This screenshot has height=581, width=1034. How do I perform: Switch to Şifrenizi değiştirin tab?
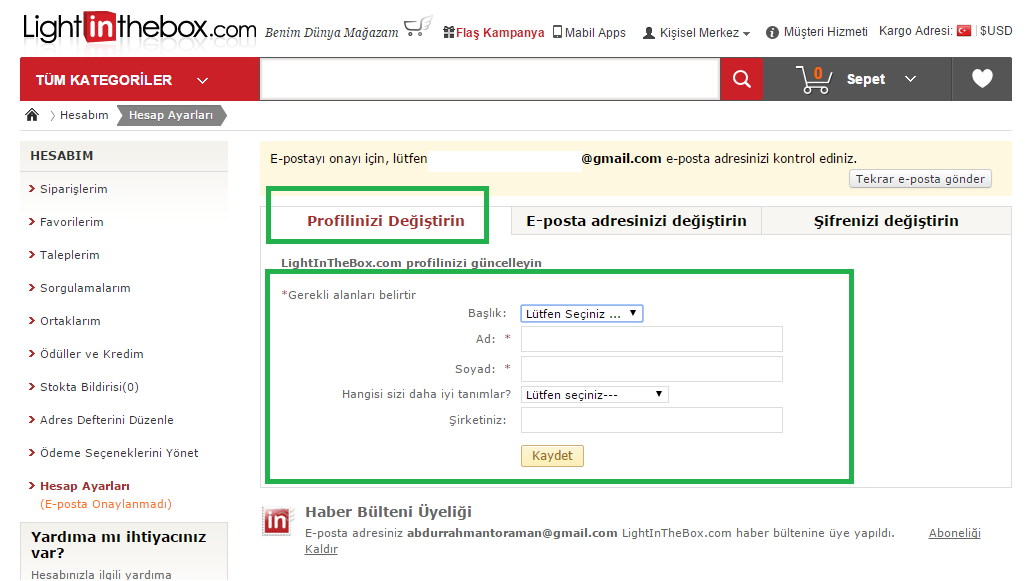coord(886,220)
